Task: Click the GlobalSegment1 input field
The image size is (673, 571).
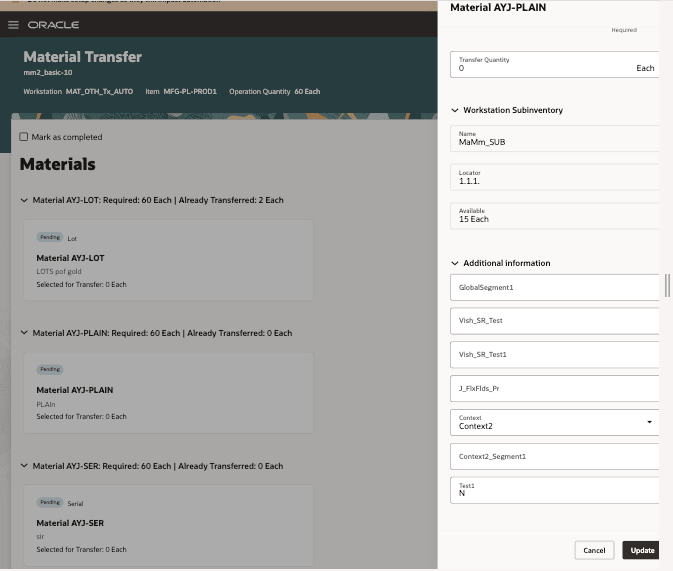Action: (555, 288)
